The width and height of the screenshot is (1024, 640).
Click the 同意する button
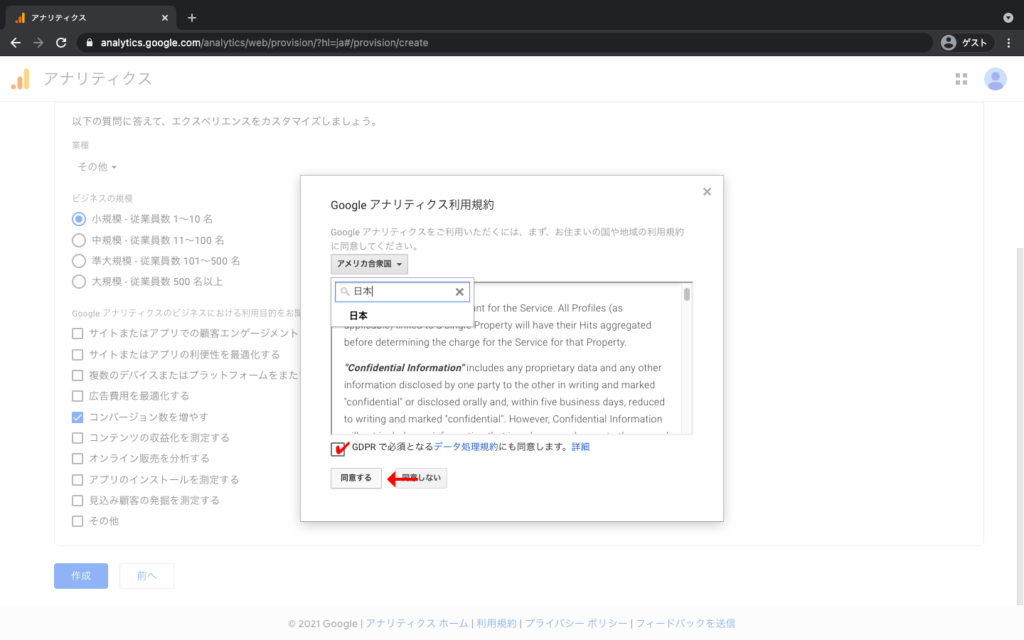[356, 478]
